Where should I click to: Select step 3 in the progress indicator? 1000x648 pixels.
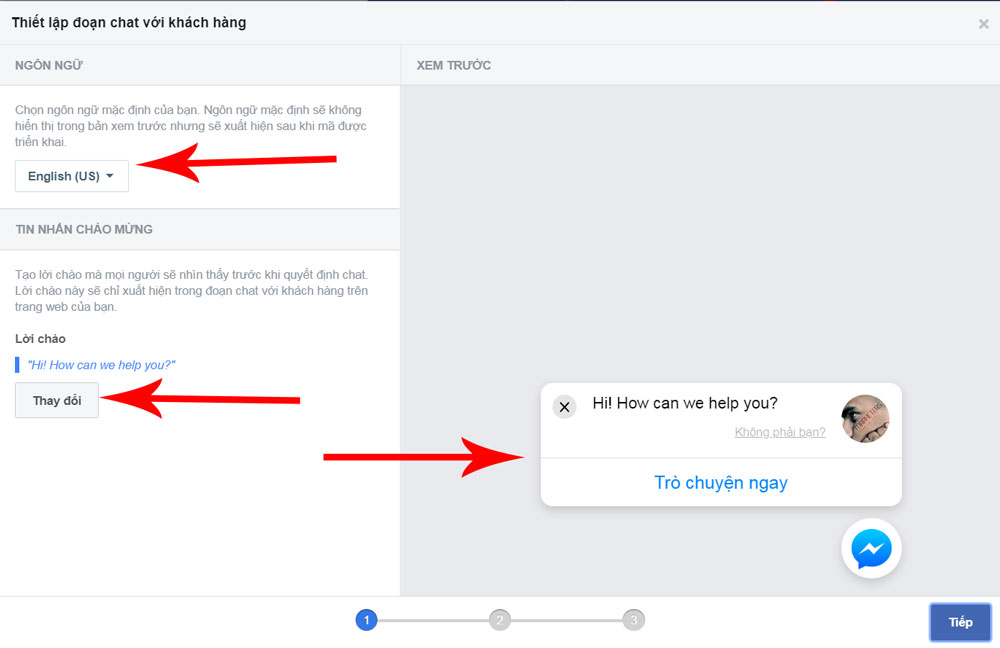633,619
